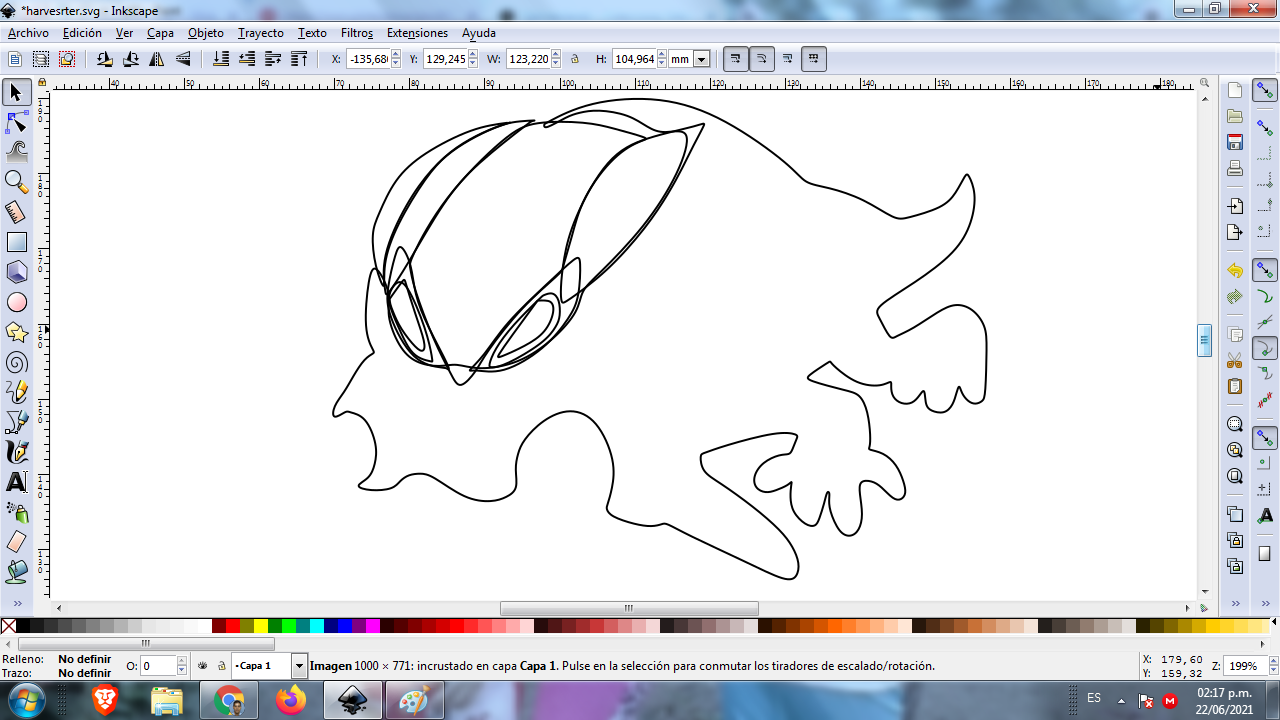The width and height of the screenshot is (1280, 720).
Task: Click the Print document icon
Action: coord(1235,168)
